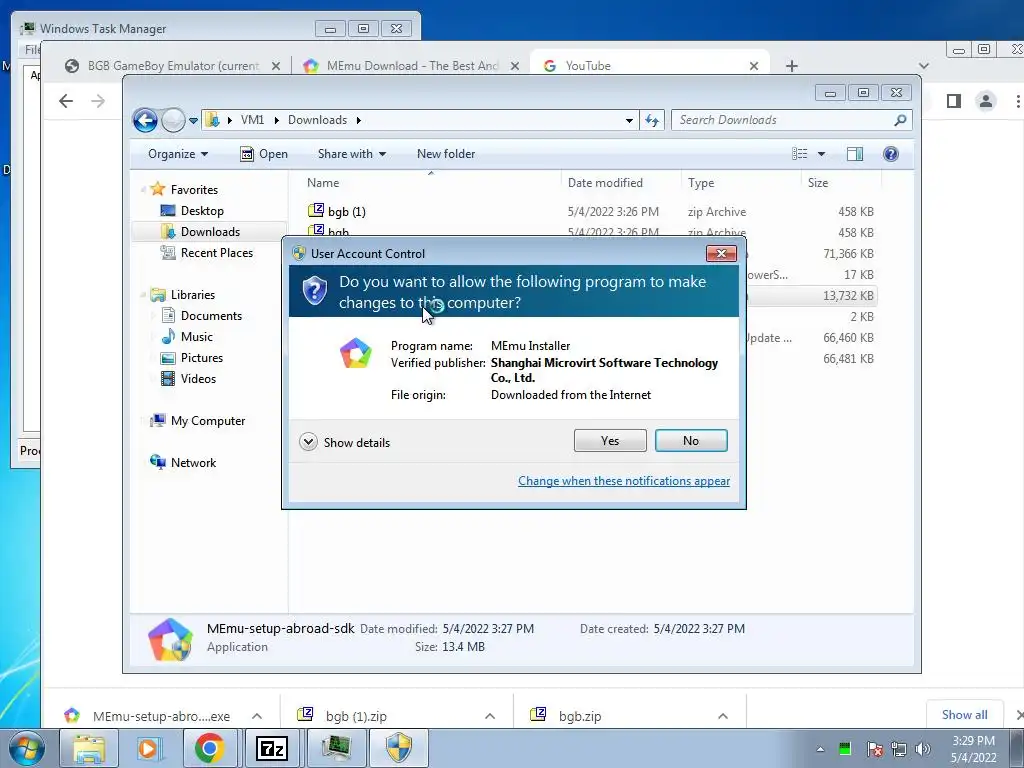
Task: Click the Explorer refresh button
Action: click(x=651, y=120)
